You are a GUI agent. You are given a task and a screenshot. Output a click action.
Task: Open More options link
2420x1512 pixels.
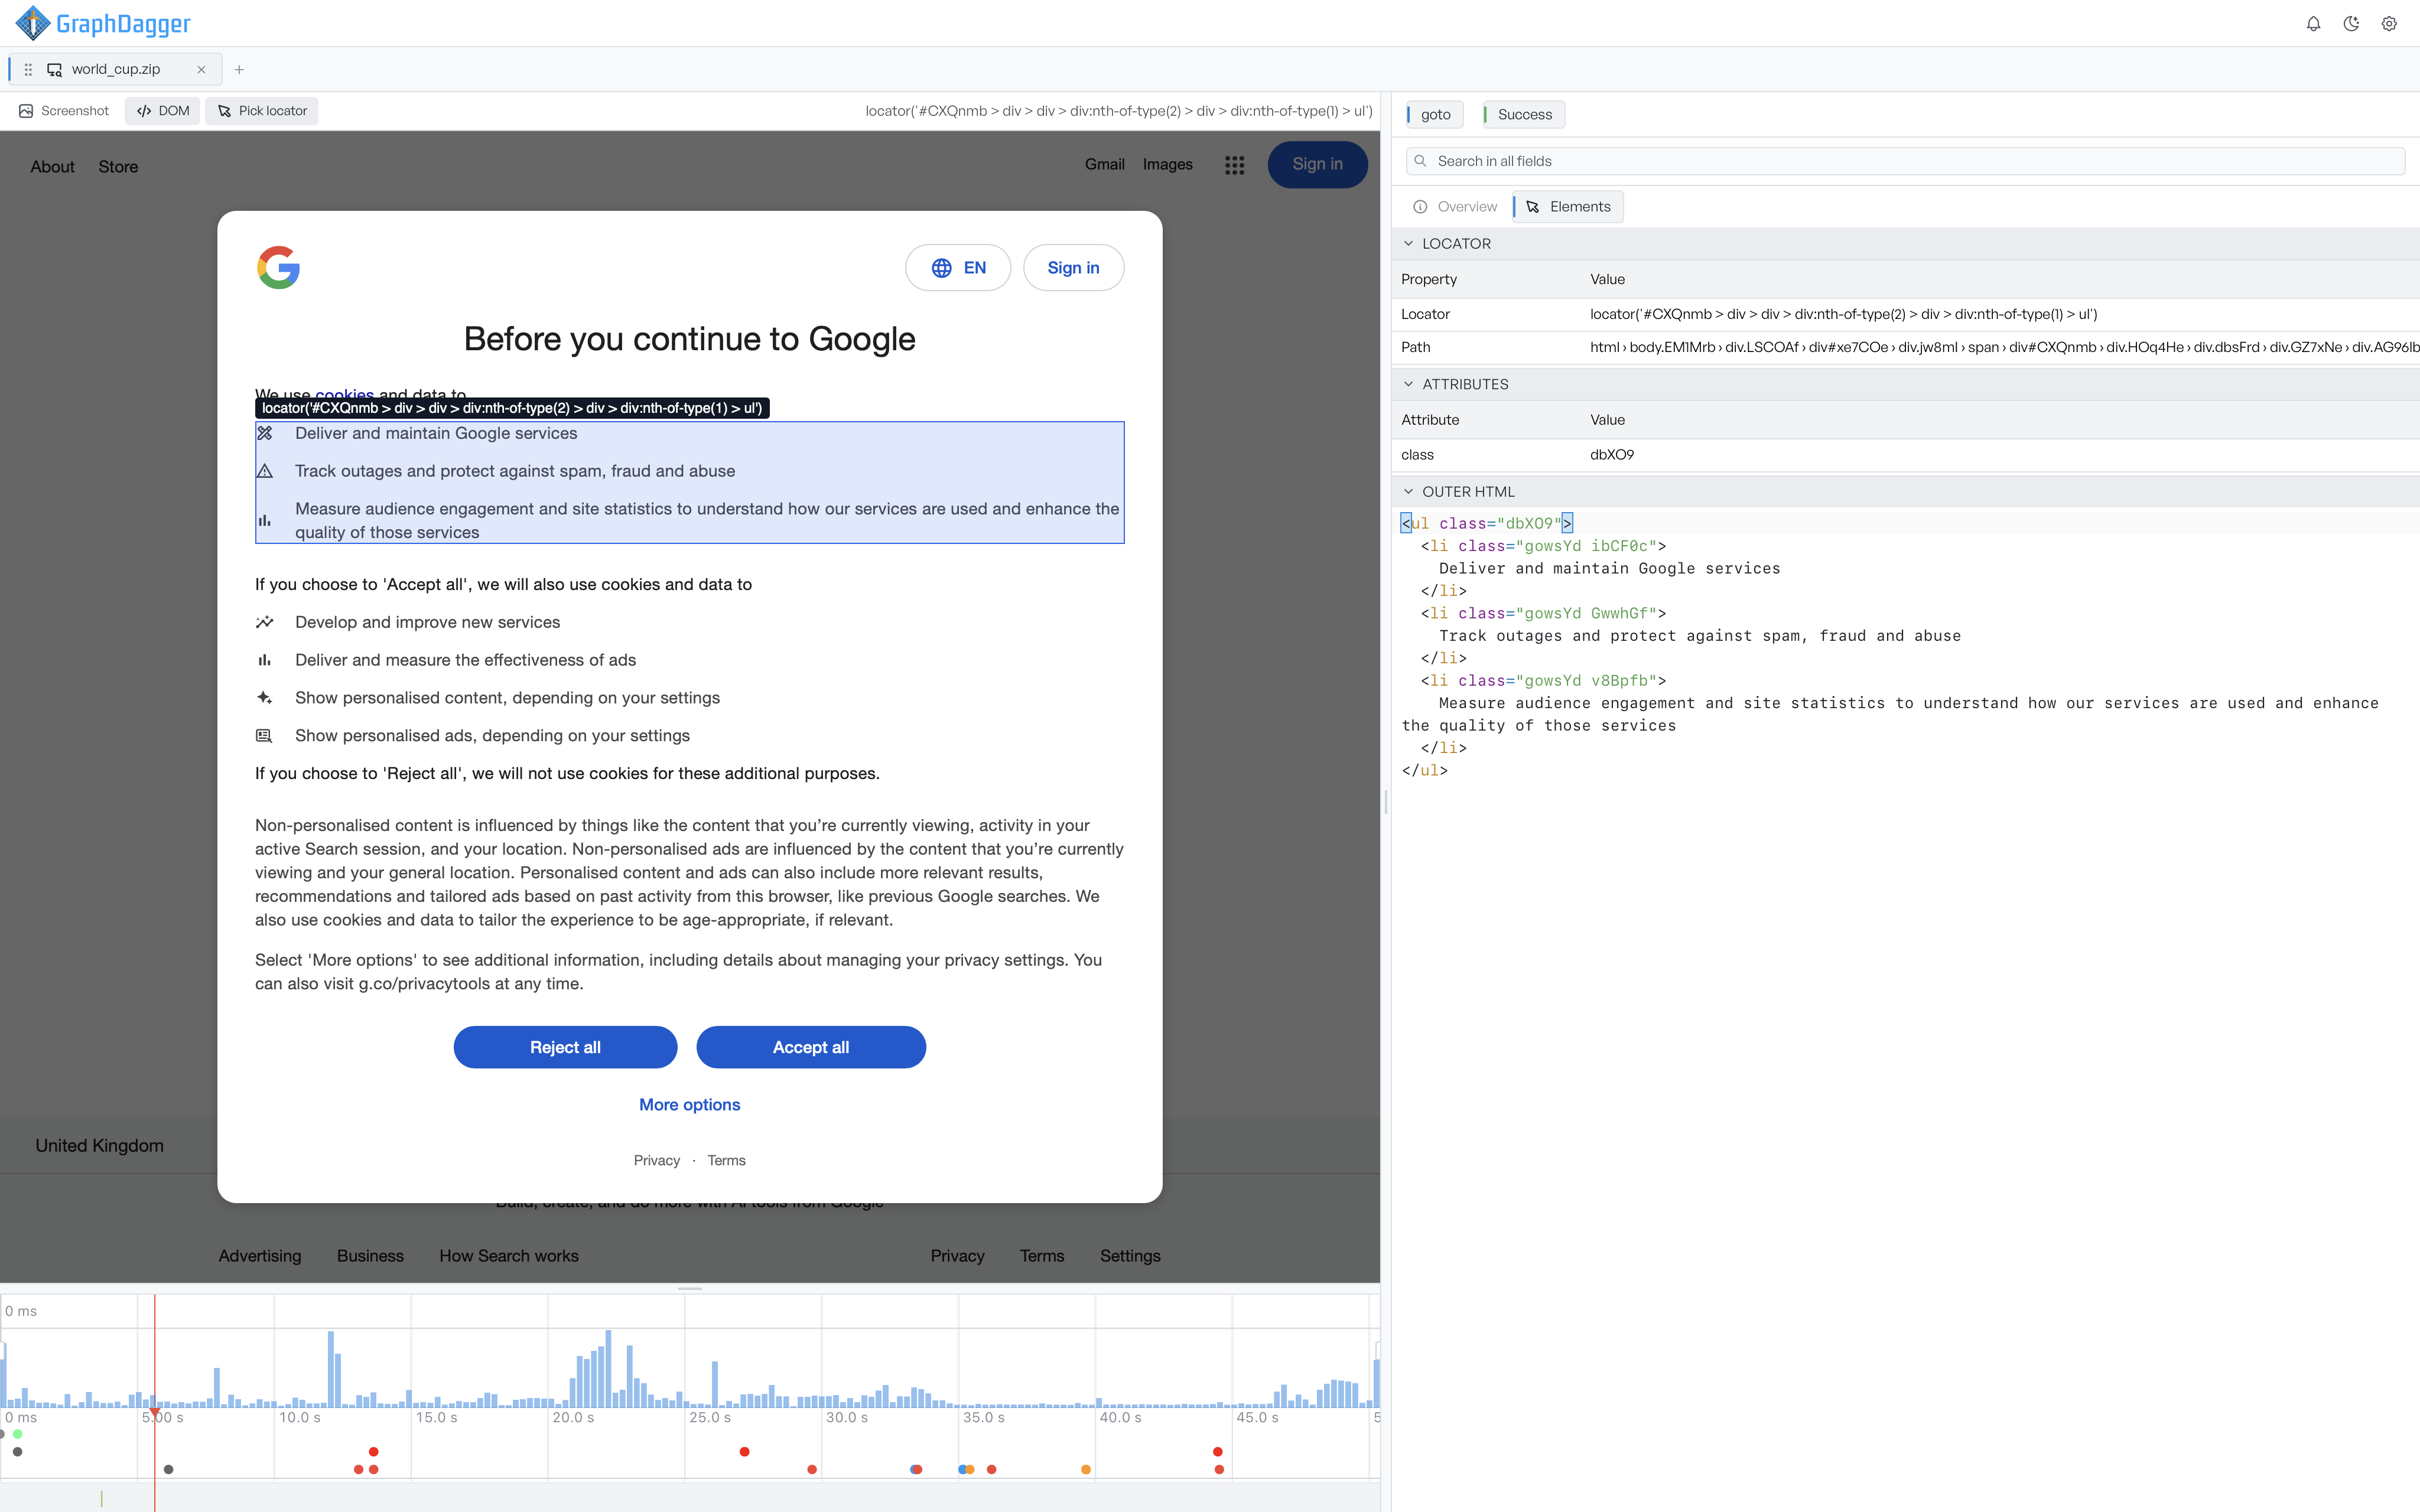[x=690, y=1104]
